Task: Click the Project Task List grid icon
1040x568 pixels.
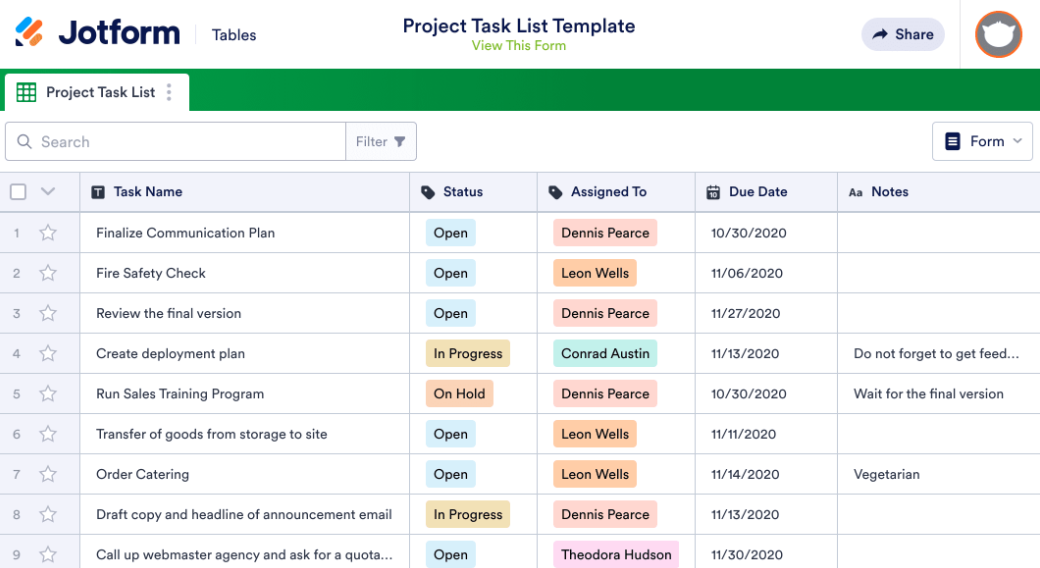Action: [27, 92]
